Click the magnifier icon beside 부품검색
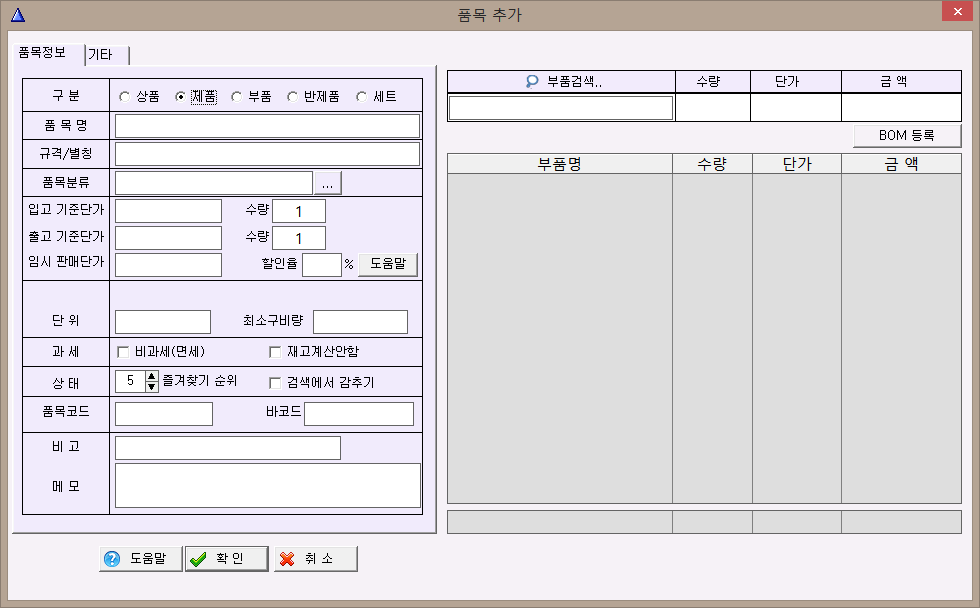Image resolution: width=980 pixels, height=608 pixels. (532, 81)
